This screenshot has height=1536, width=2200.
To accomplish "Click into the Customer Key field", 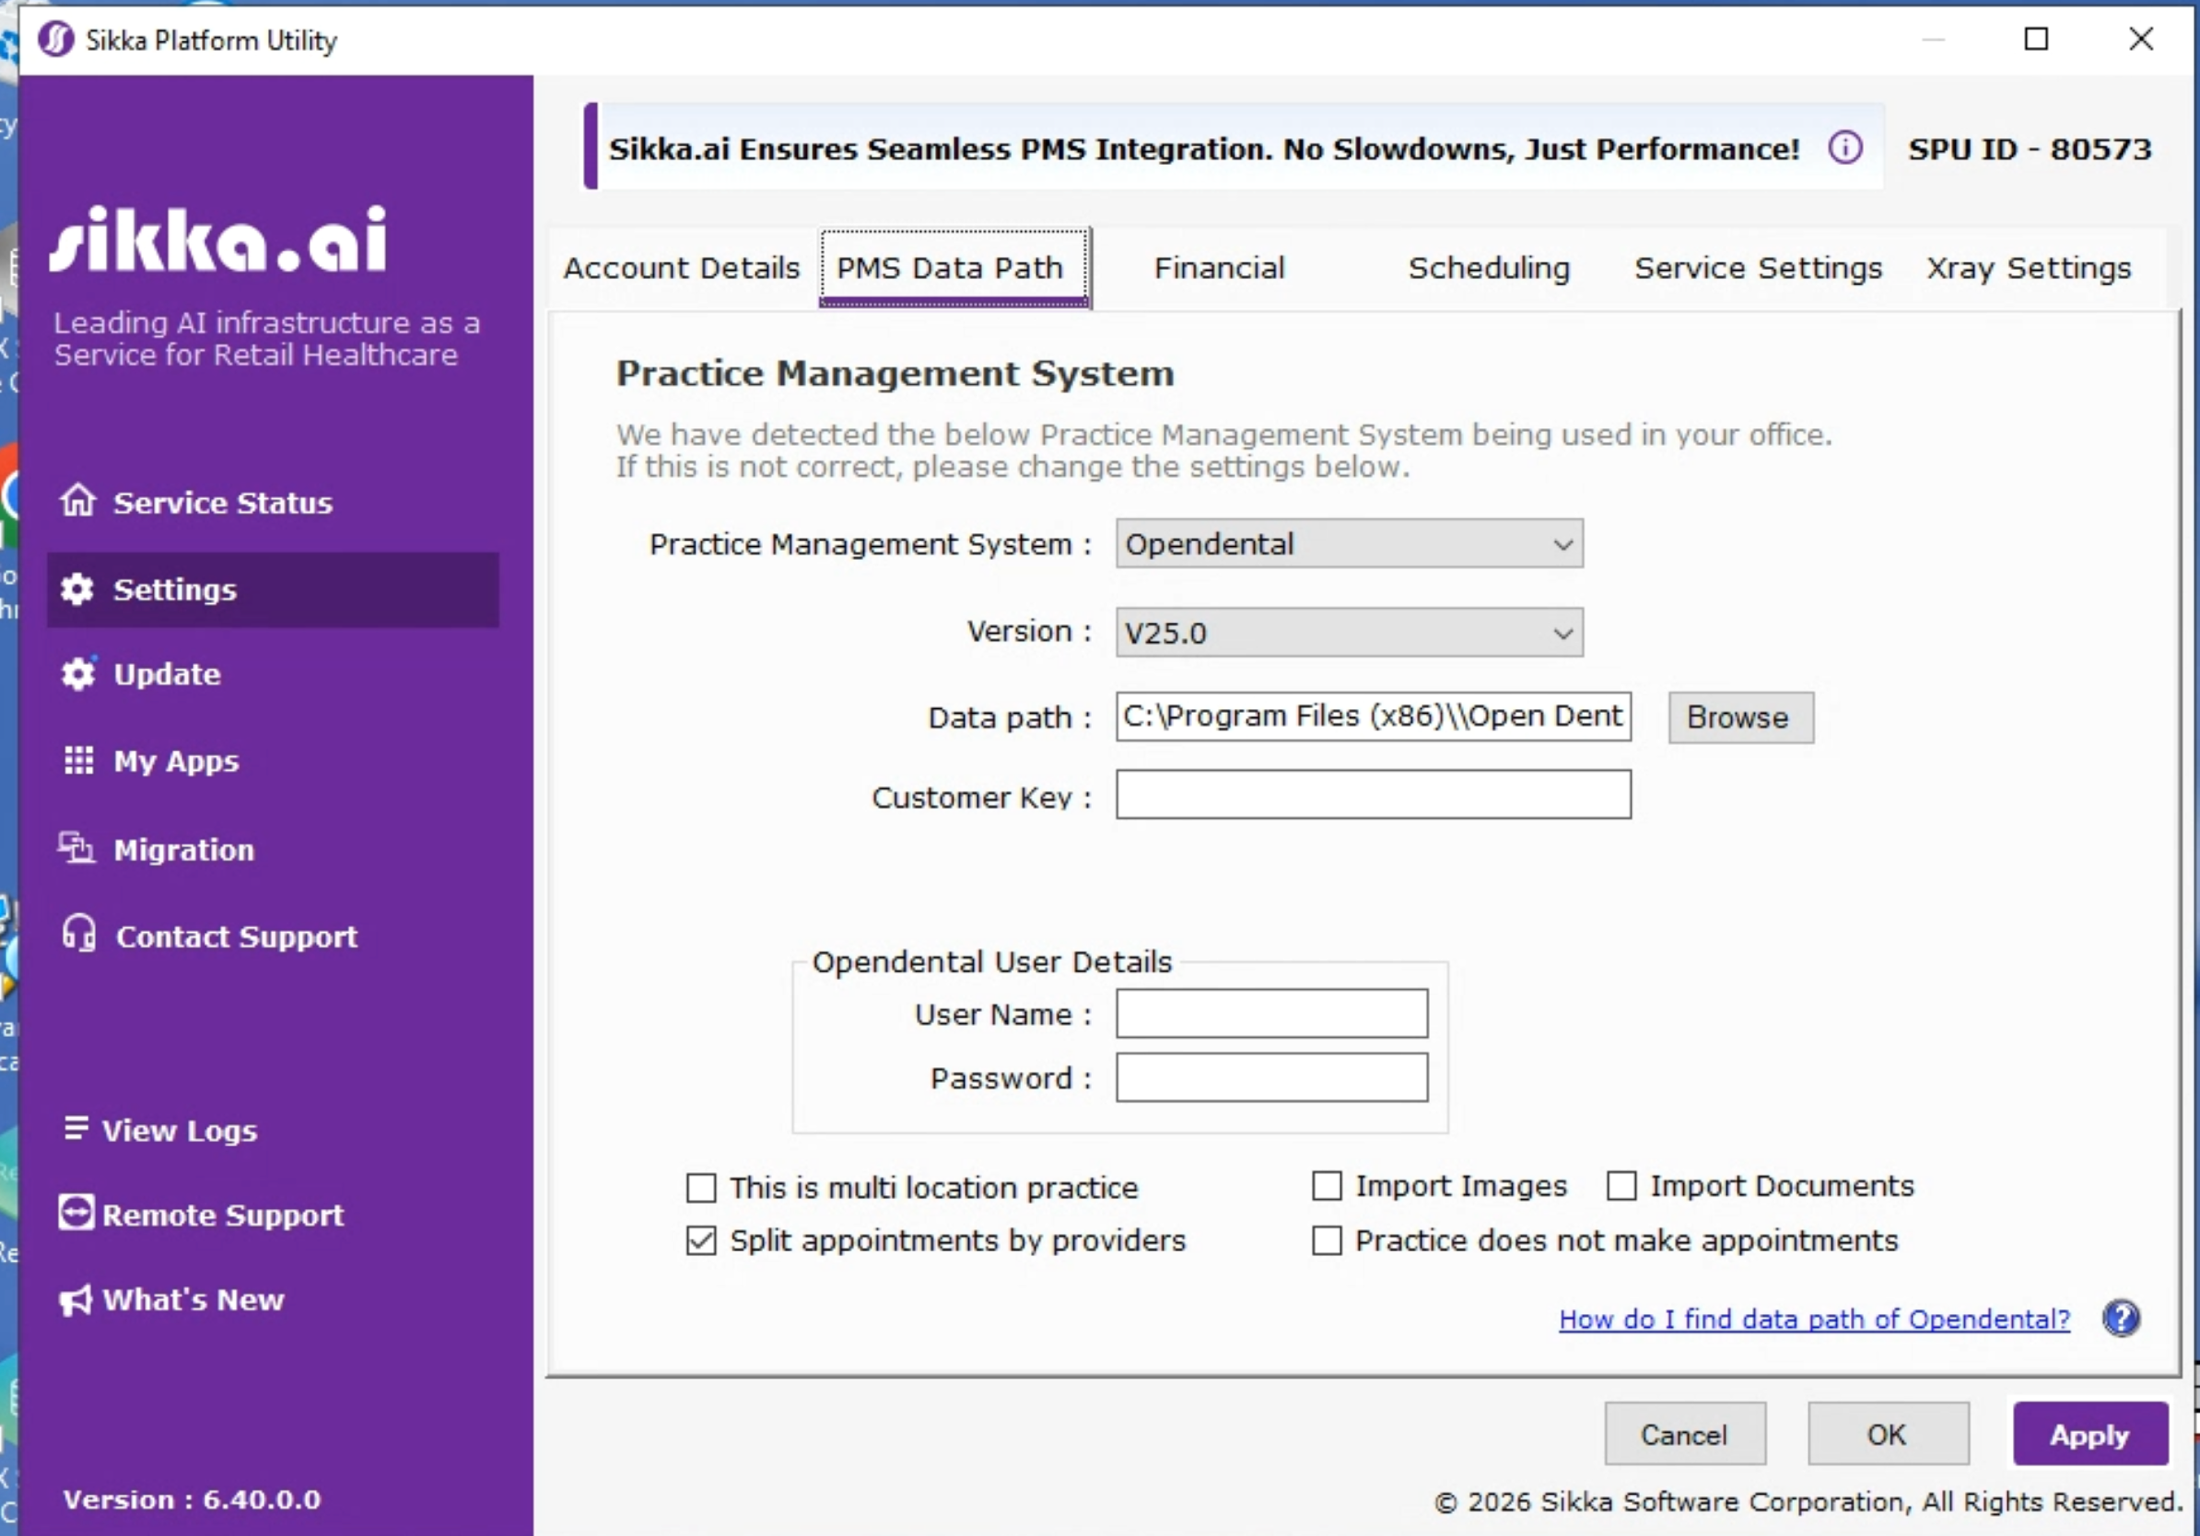I will [x=1373, y=794].
